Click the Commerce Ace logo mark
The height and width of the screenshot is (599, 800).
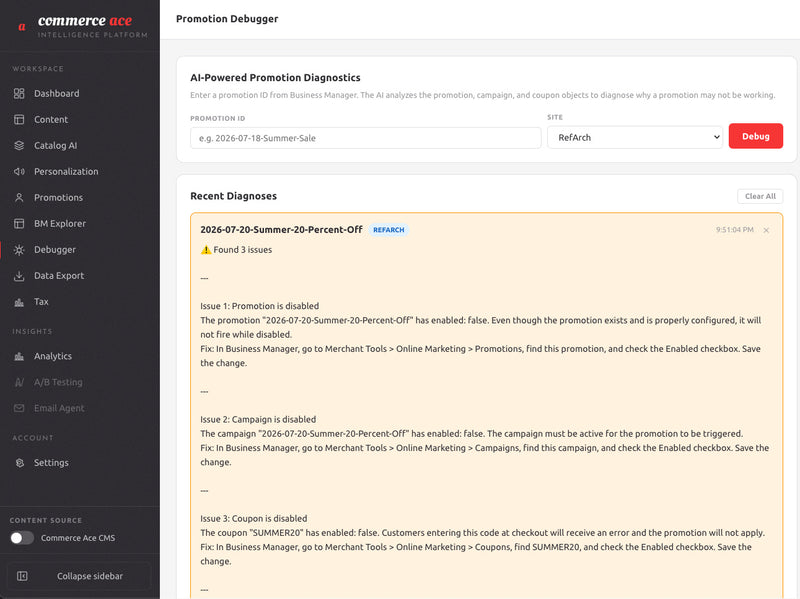[22, 27]
